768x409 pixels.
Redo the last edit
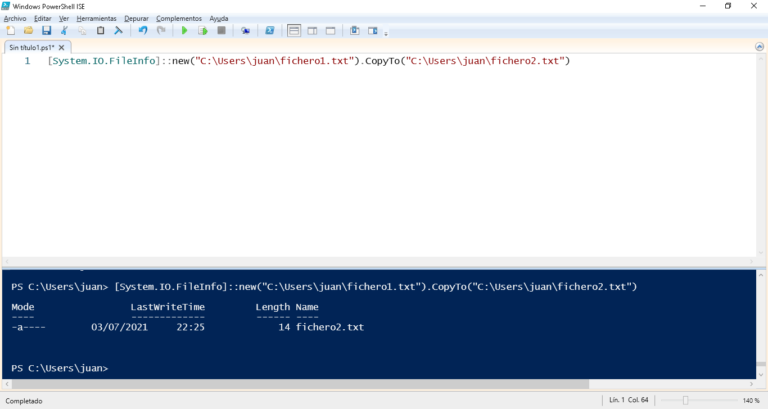[x=161, y=31]
